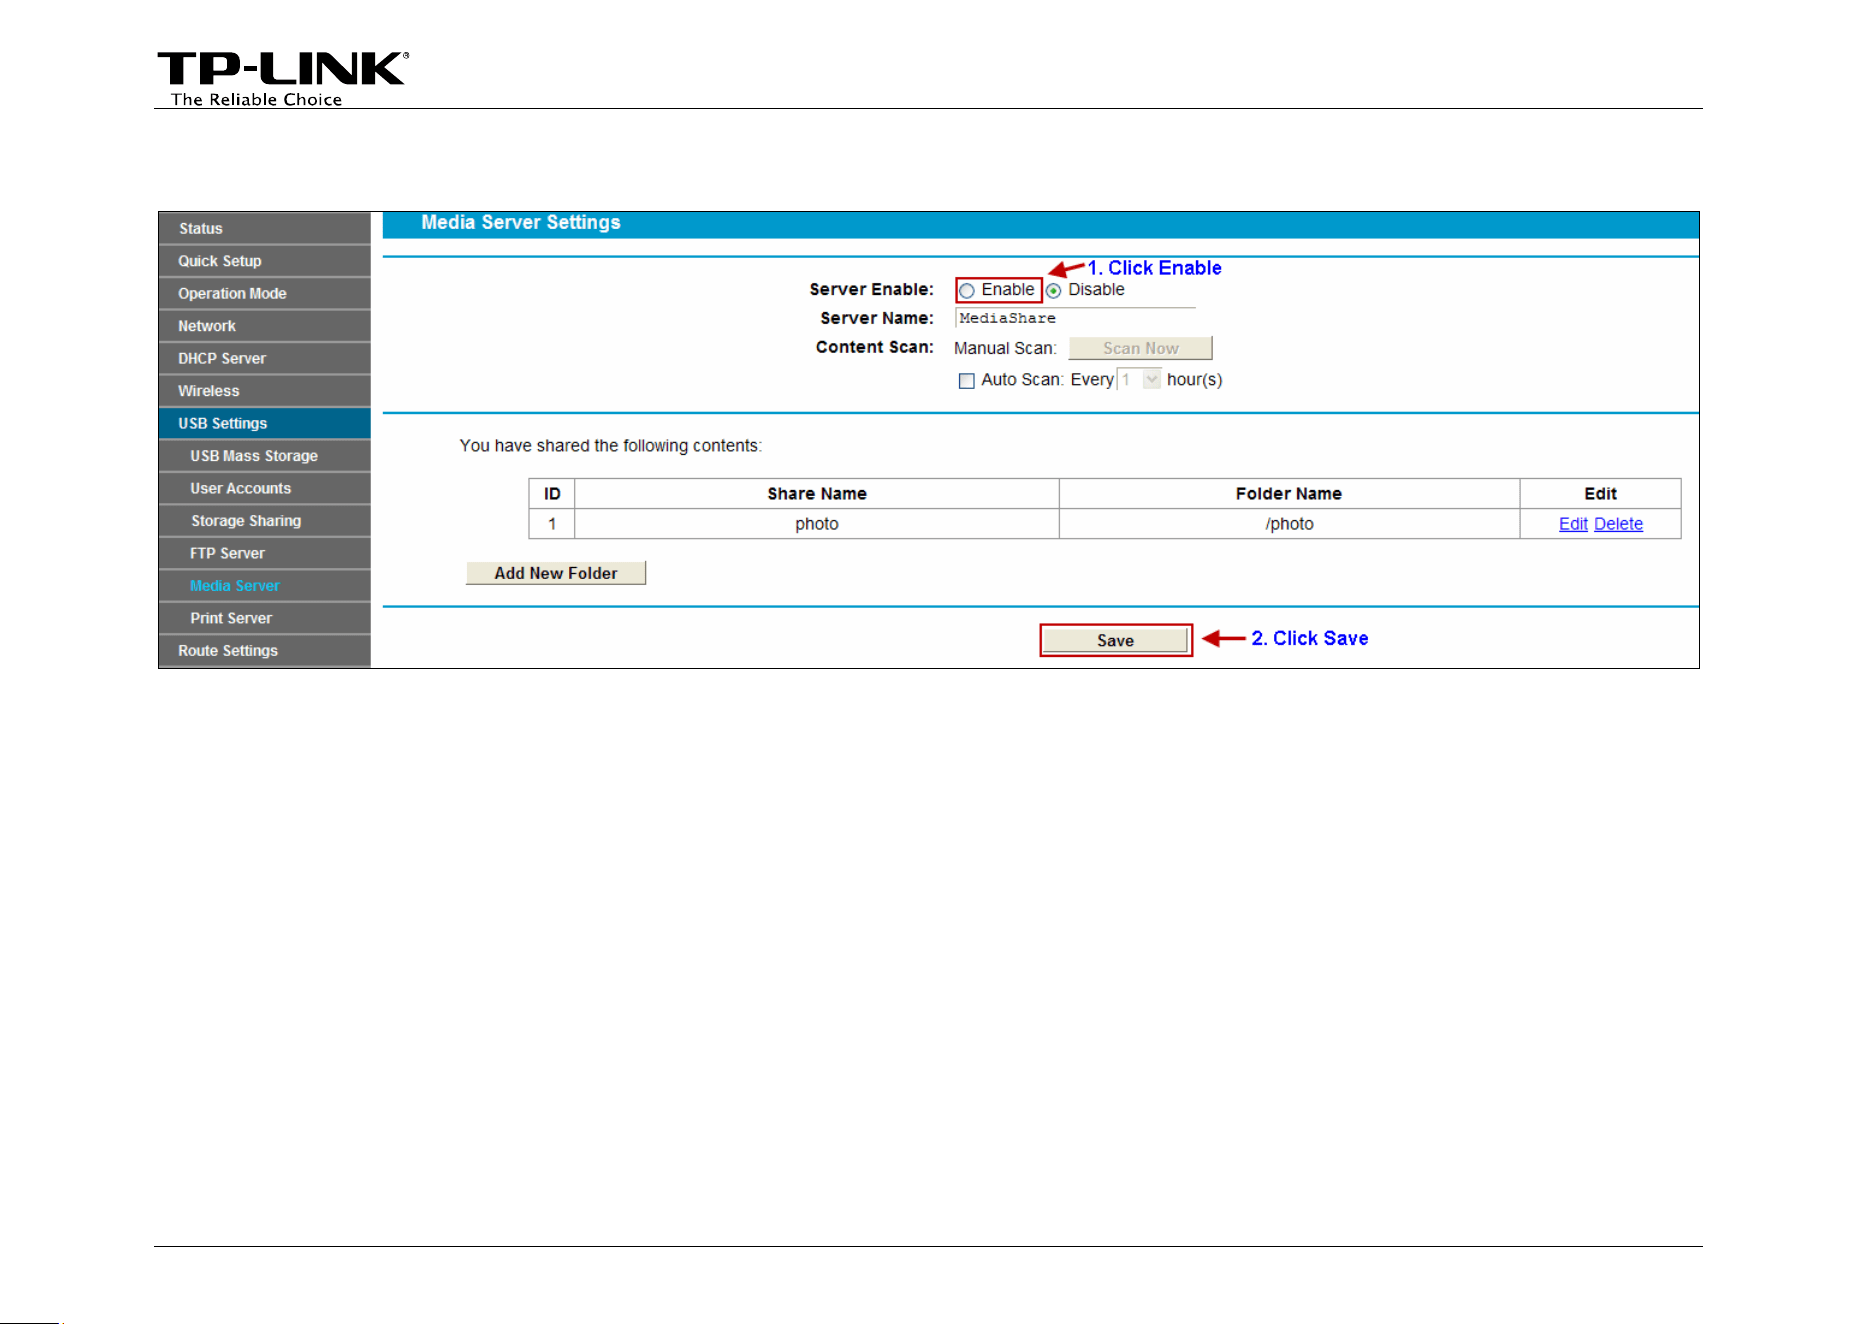
Task: Open Quick Setup in the sidebar
Action: (x=265, y=261)
